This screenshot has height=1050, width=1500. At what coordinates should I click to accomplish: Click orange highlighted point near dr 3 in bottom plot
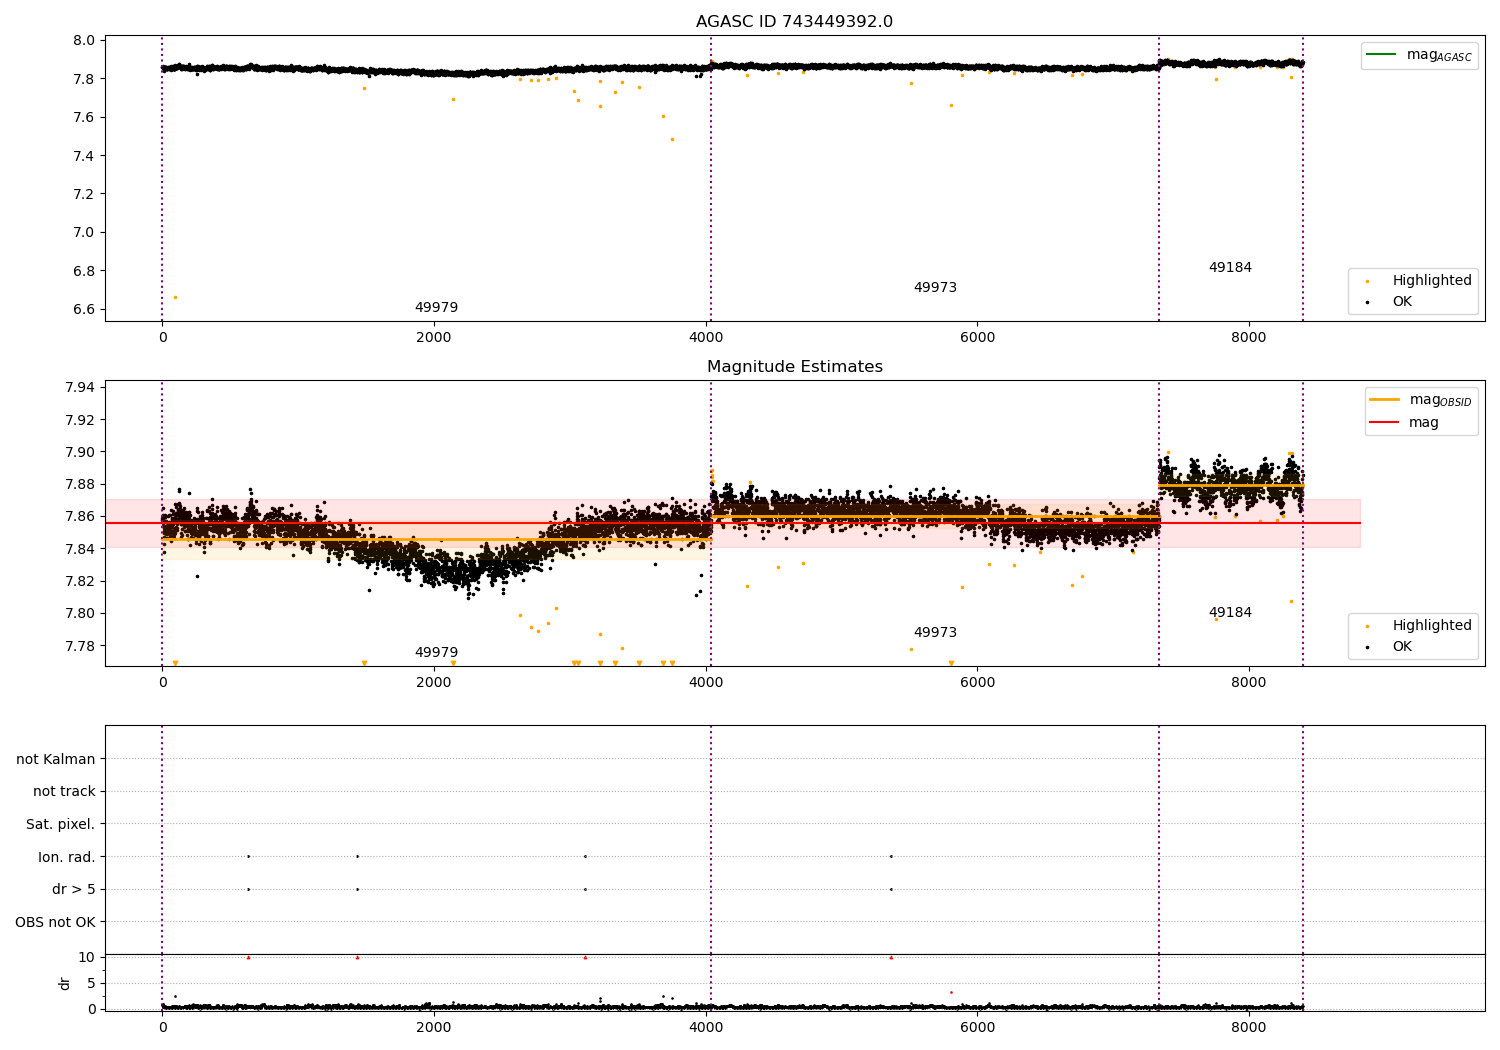click(951, 992)
